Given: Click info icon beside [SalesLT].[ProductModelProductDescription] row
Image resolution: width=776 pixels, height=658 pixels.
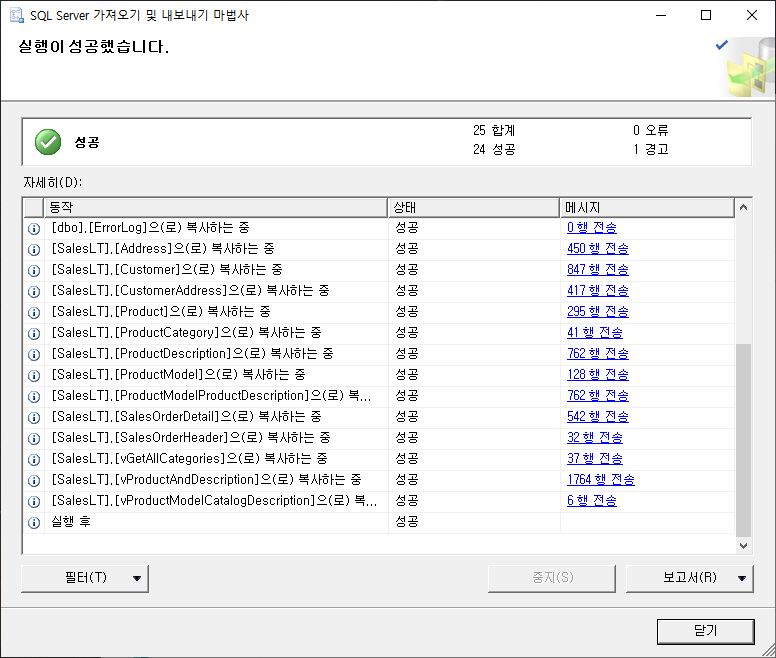Looking at the screenshot, I should [34, 397].
